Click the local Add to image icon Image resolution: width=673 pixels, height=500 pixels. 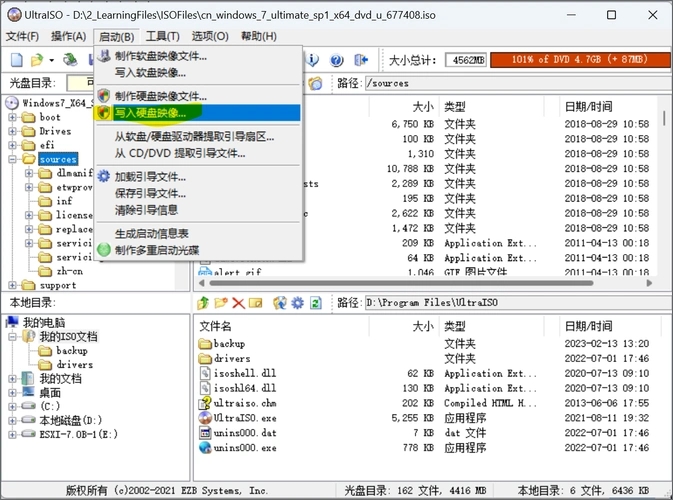(x=279, y=303)
